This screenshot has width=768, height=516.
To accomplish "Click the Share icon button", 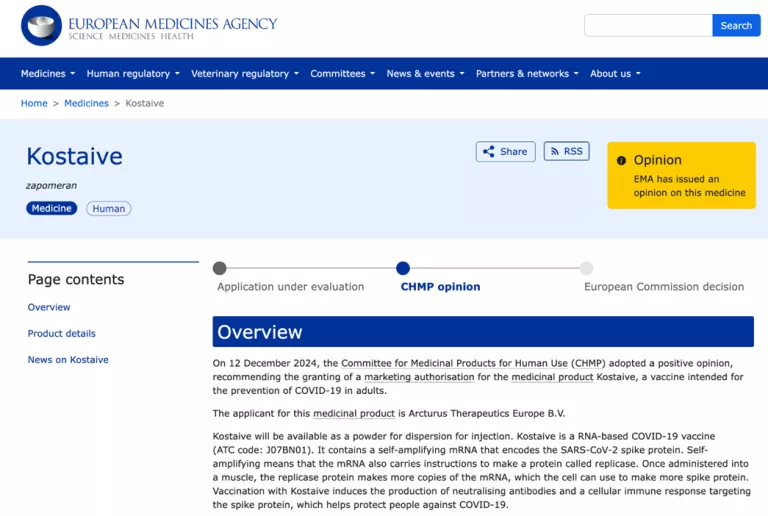I will point(505,152).
